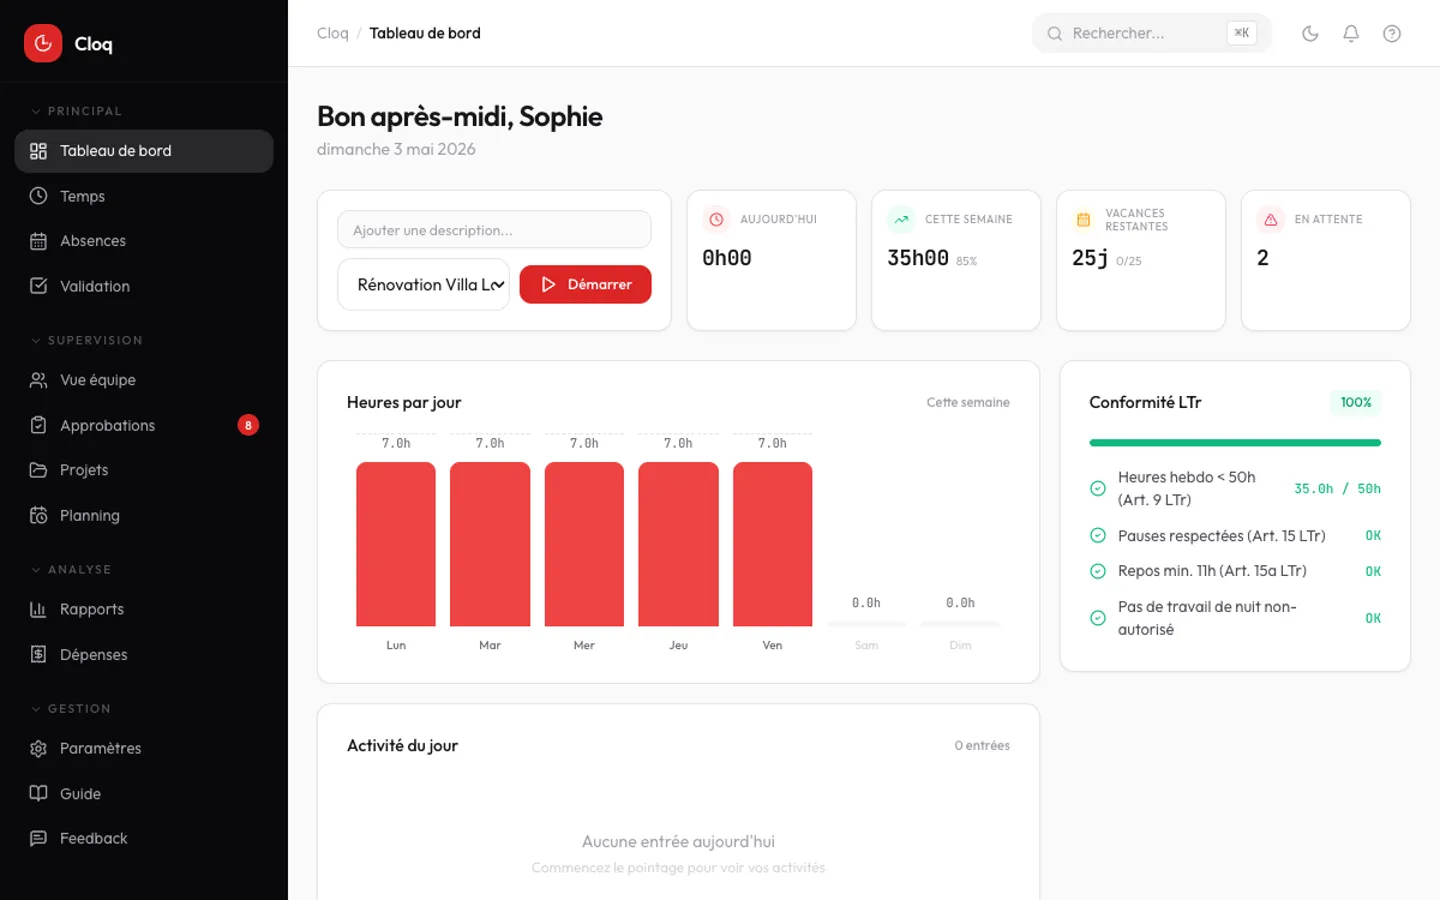Focus the Rechercher search field
Viewport: 1440px width, 900px height.
coord(1152,33)
